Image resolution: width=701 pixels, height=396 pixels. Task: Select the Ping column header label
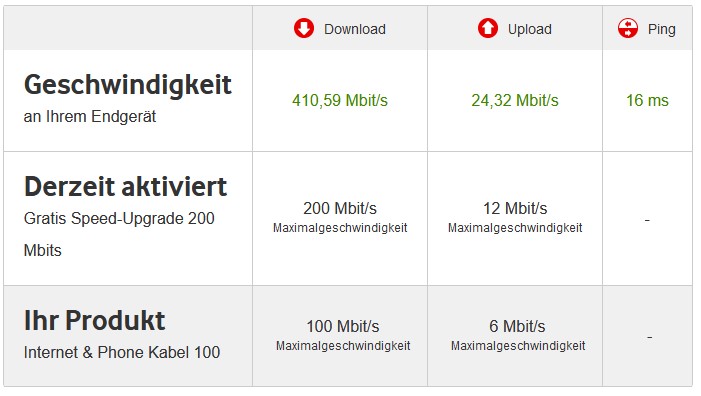click(x=662, y=29)
